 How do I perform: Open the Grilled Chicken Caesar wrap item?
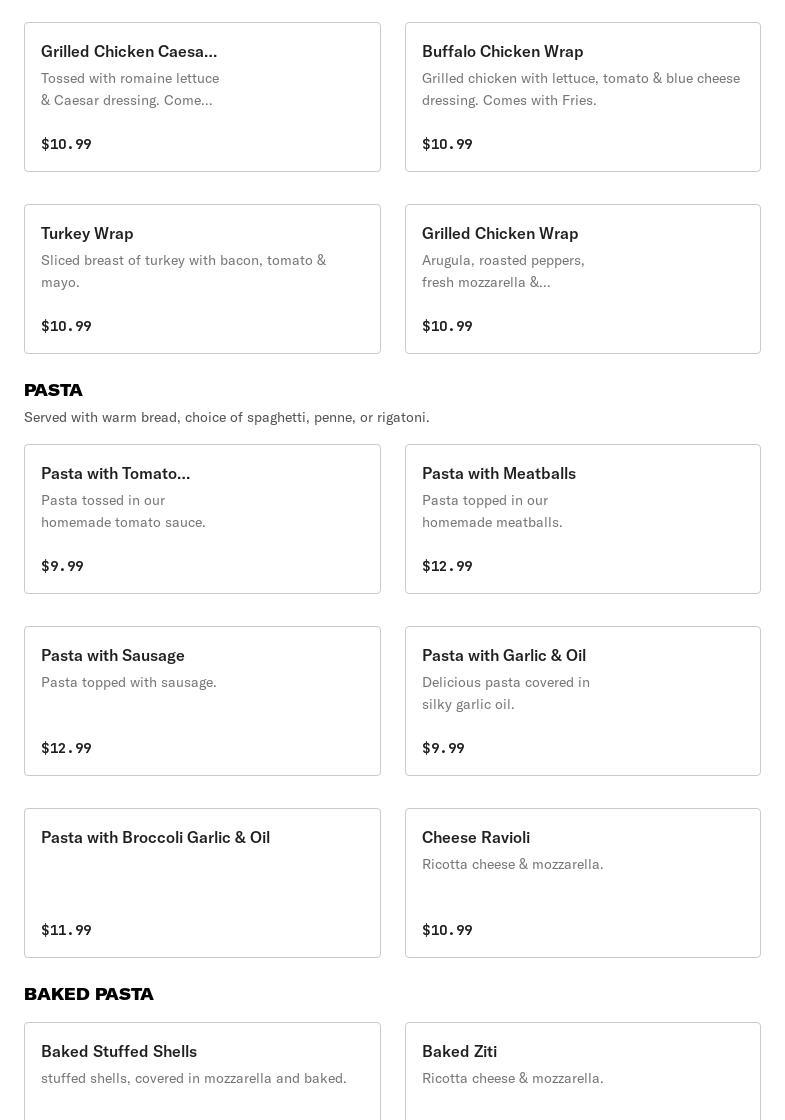pyautogui.click(x=202, y=97)
